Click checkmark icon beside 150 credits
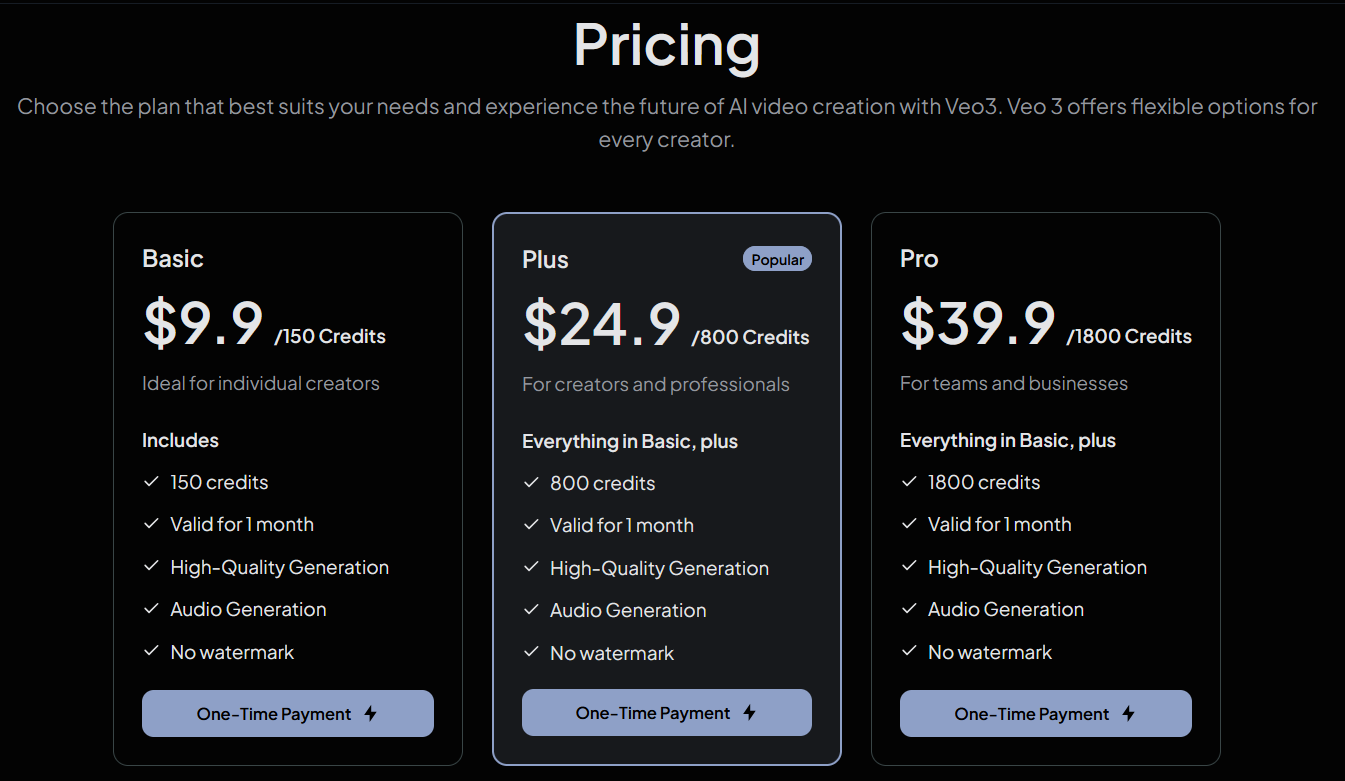The image size is (1345, 781). 151,482
